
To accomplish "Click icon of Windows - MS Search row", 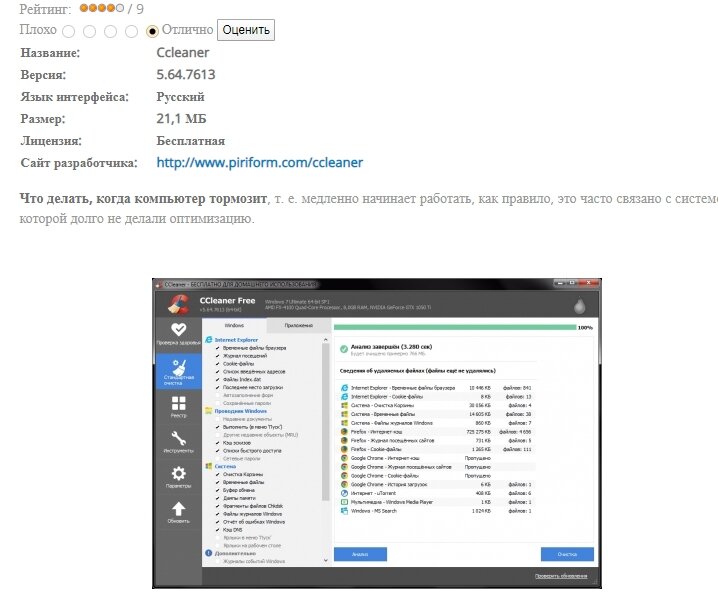I will (x=344, y=510).
